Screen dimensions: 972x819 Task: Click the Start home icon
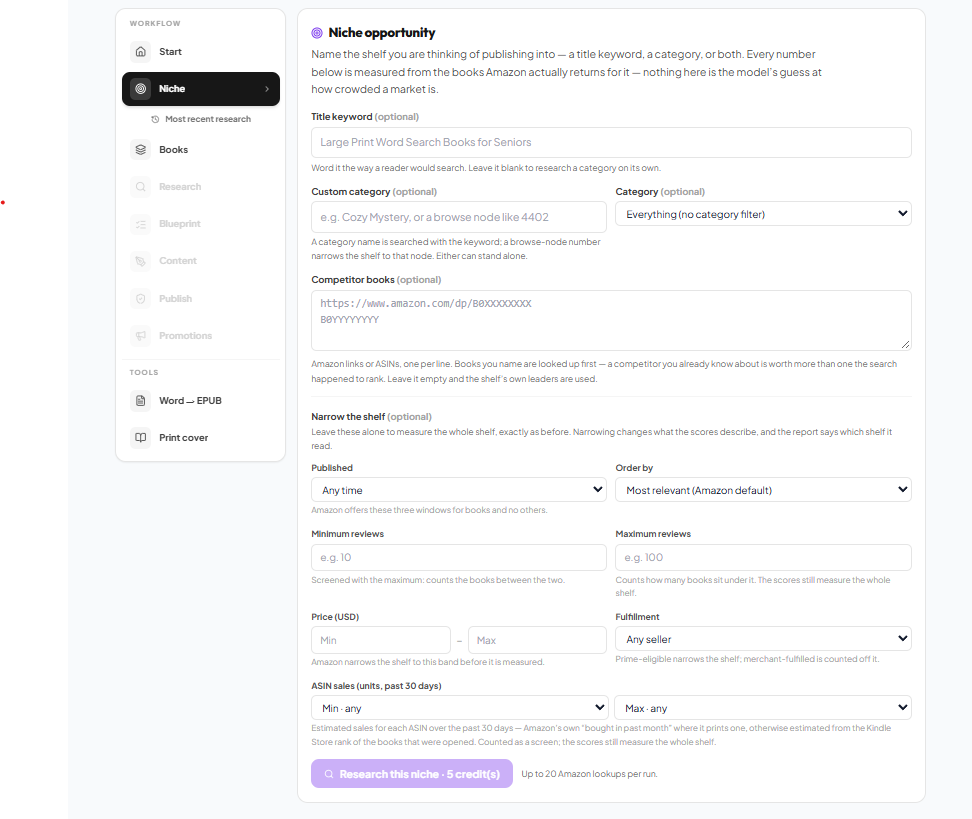click(x=141, y=51)
